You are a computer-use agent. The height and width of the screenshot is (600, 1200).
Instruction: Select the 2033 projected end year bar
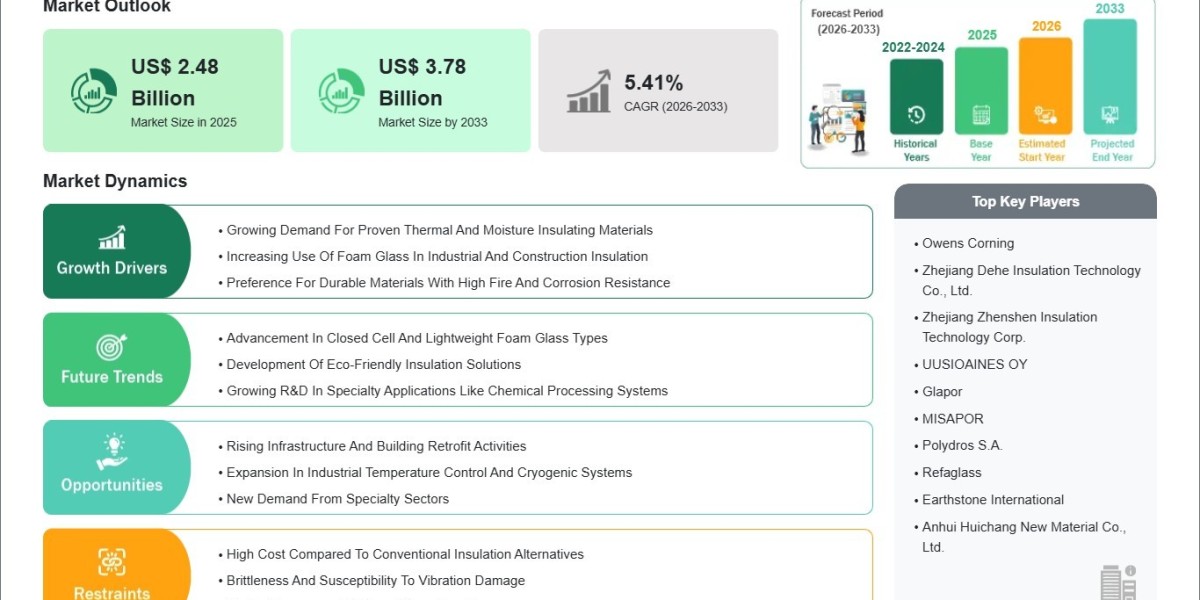click(1109, 77)
